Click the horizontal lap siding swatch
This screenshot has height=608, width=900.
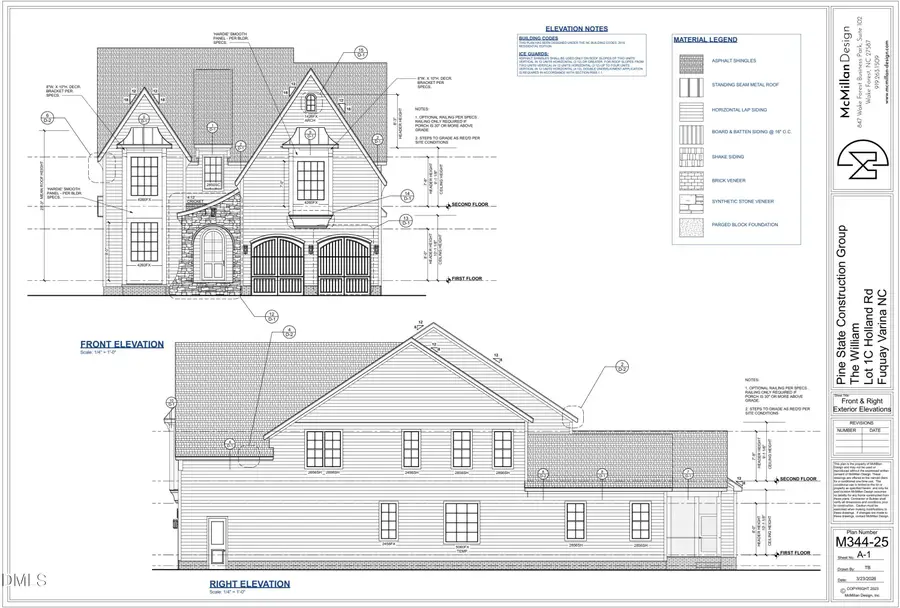pyautogui.click(x=691, y=111)
